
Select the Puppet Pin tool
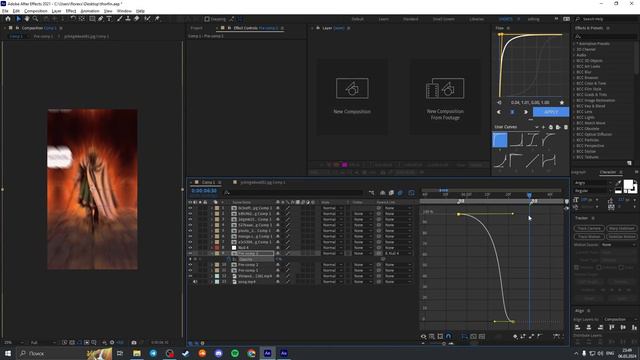click(x=157, y=19)
